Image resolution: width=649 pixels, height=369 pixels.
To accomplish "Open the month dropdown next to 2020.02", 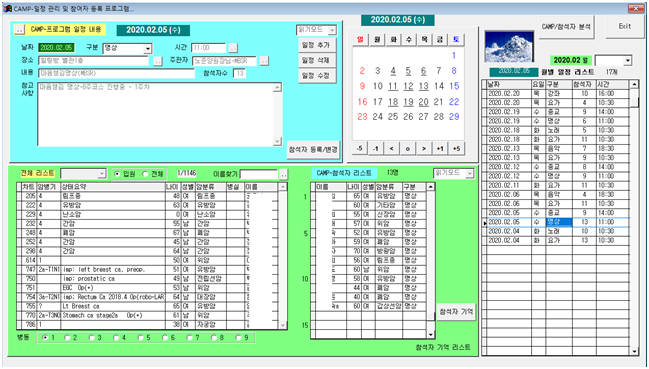I will [628, 60].
